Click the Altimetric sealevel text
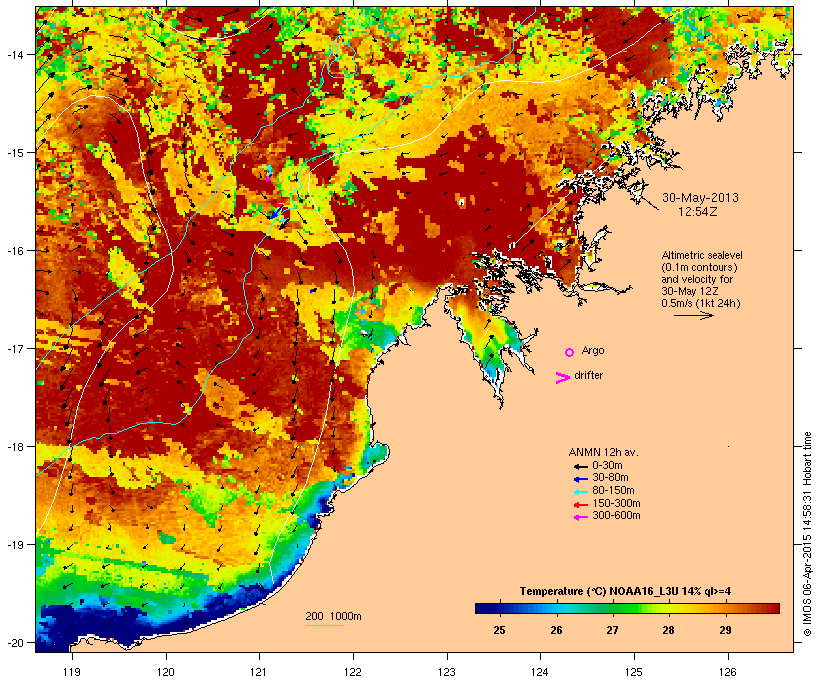 702,255
